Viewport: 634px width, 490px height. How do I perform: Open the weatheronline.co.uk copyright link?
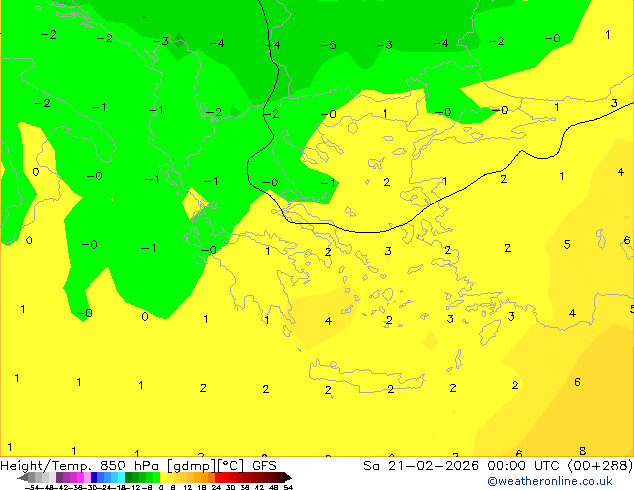tap(550, 481)
